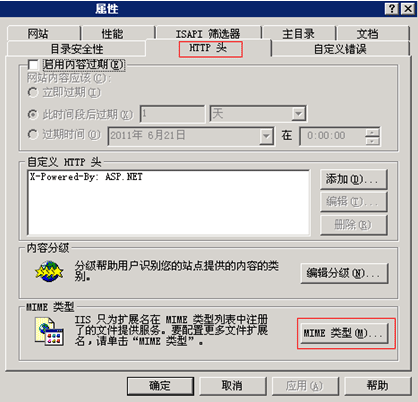
Task: Click the 编辑分级 button
Action: pos(344,273)
